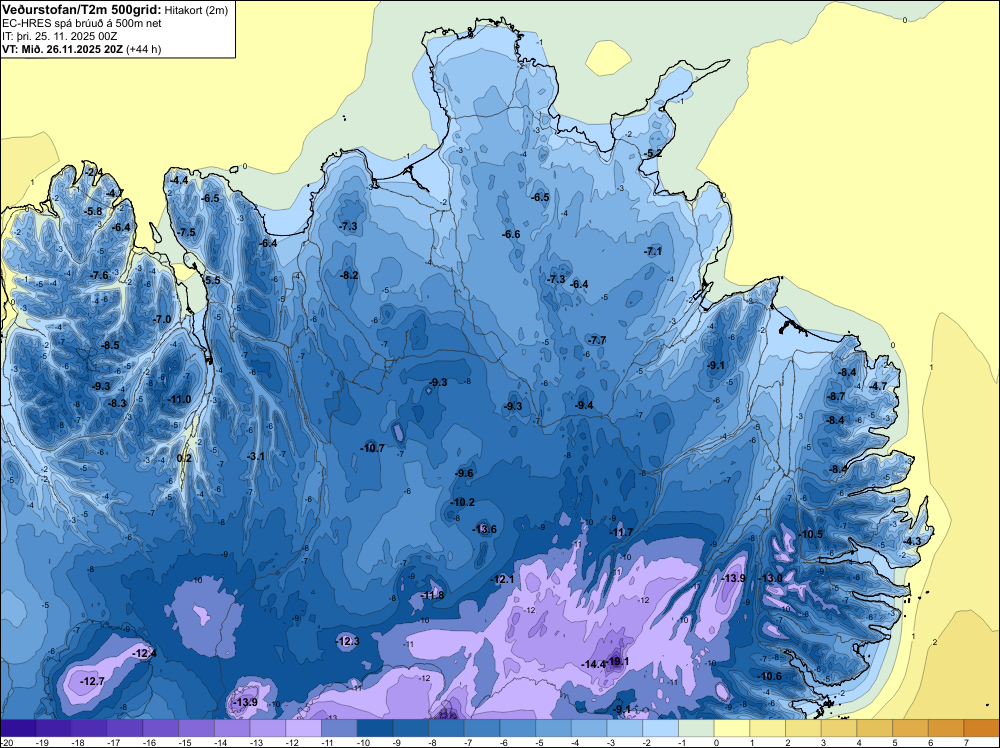
Task: Click the -13.0 temperature reading
Action: tap(770, 578)
